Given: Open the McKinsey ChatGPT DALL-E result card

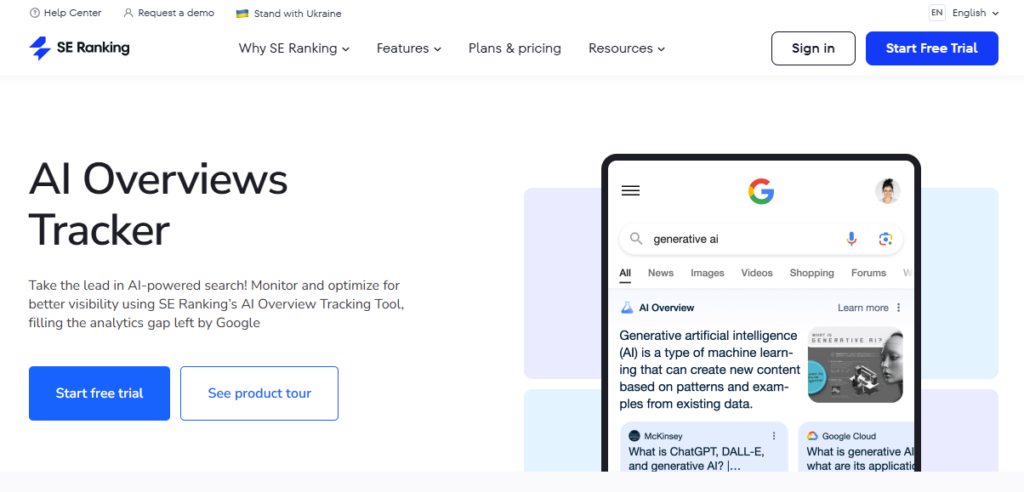Looking at the screenshot, I should click(x=704, y=447).
